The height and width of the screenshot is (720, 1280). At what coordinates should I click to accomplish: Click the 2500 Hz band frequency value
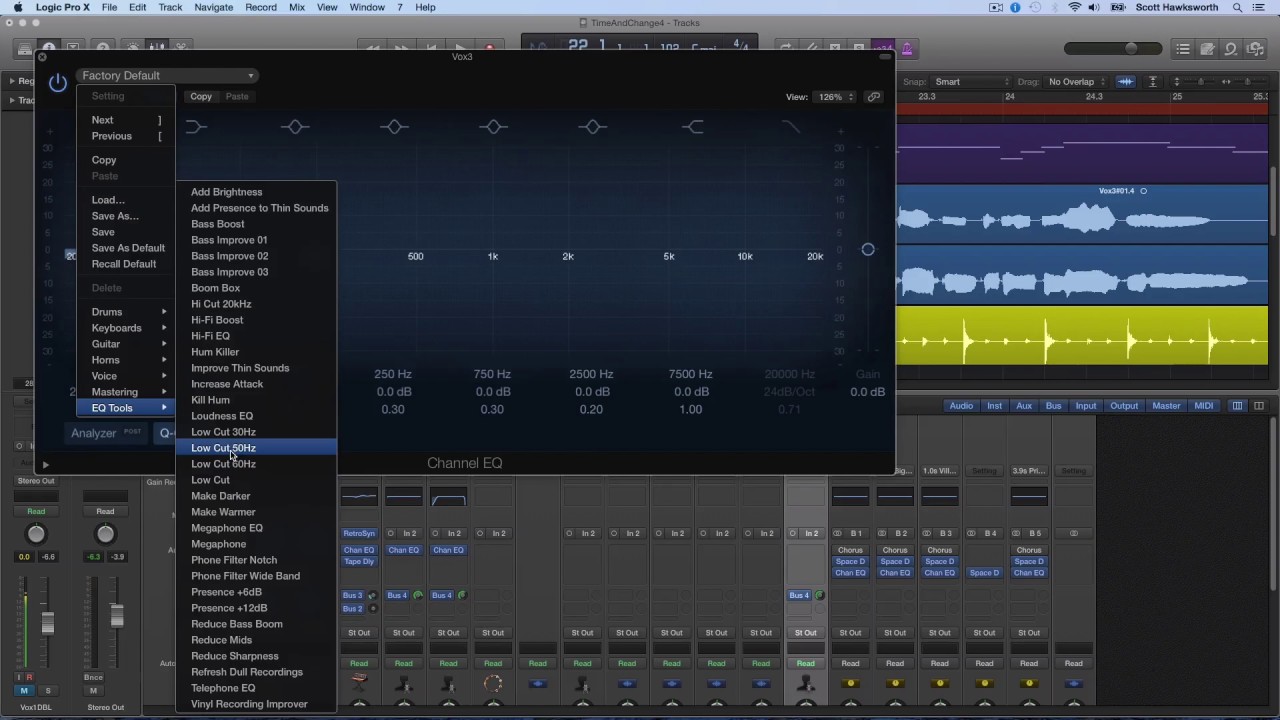click(591, 374)
